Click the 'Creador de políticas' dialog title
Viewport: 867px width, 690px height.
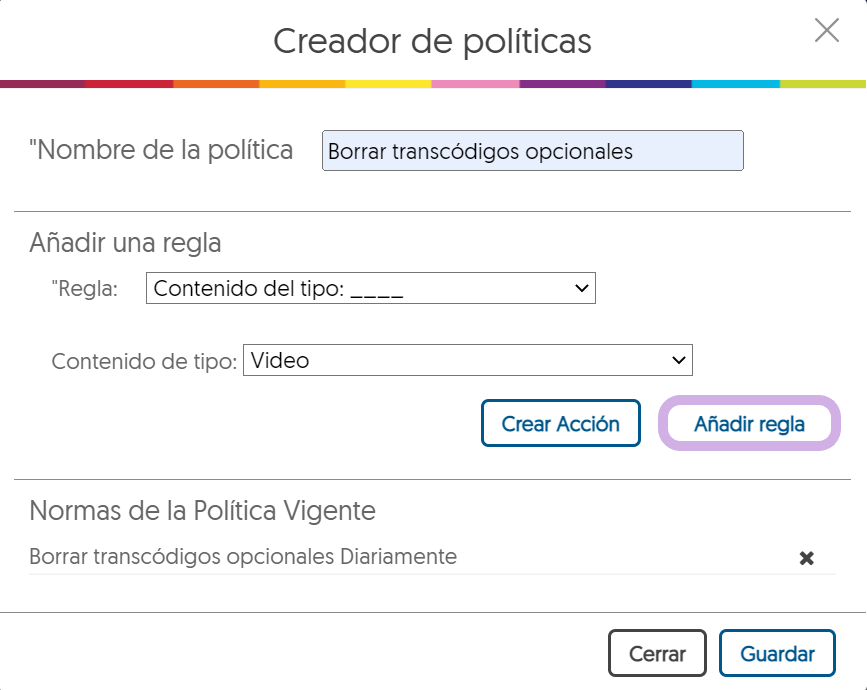pos(432,41)
